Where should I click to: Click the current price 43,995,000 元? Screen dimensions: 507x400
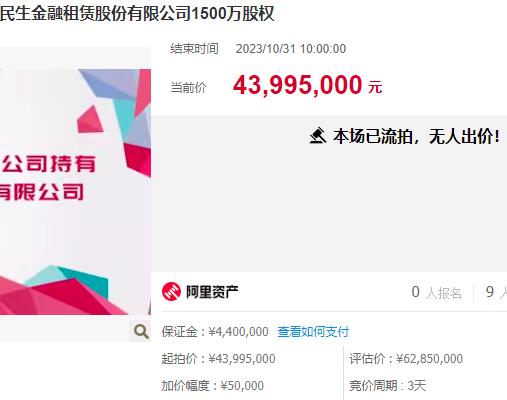pyautogui.click(x=307, y=85)
